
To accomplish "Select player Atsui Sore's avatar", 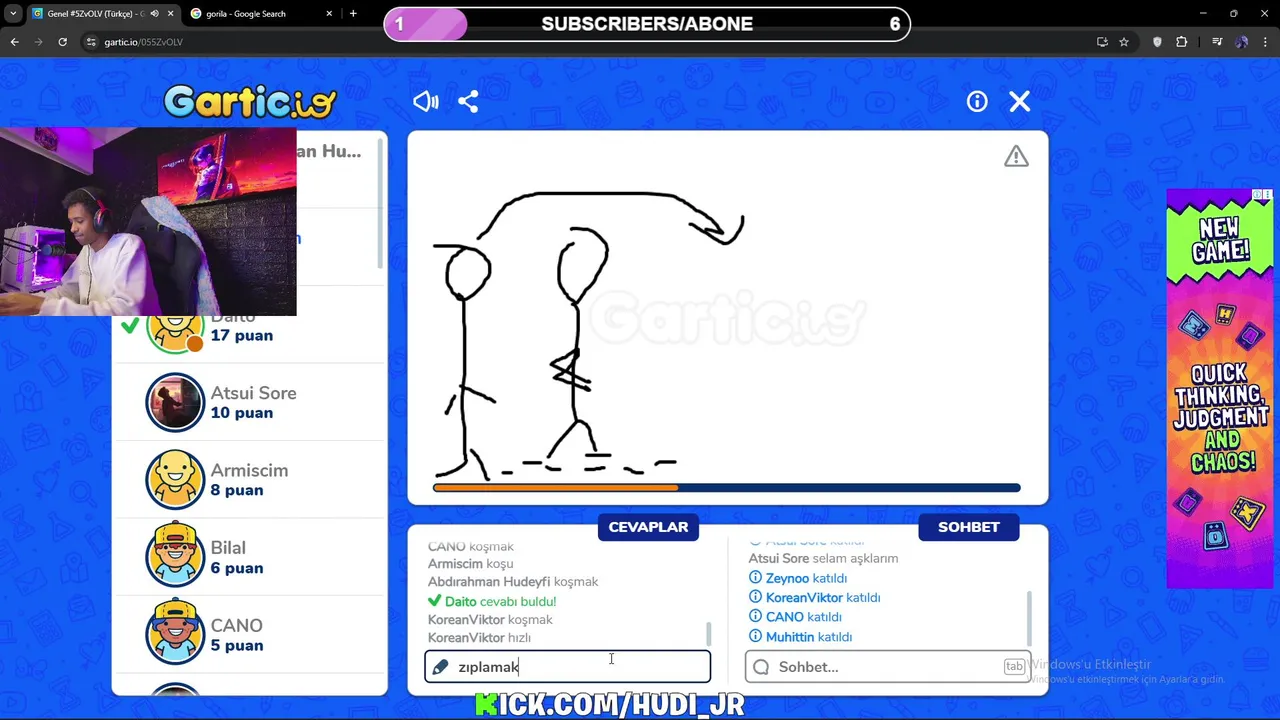I will pyautogui.click(x=175, y=402).
